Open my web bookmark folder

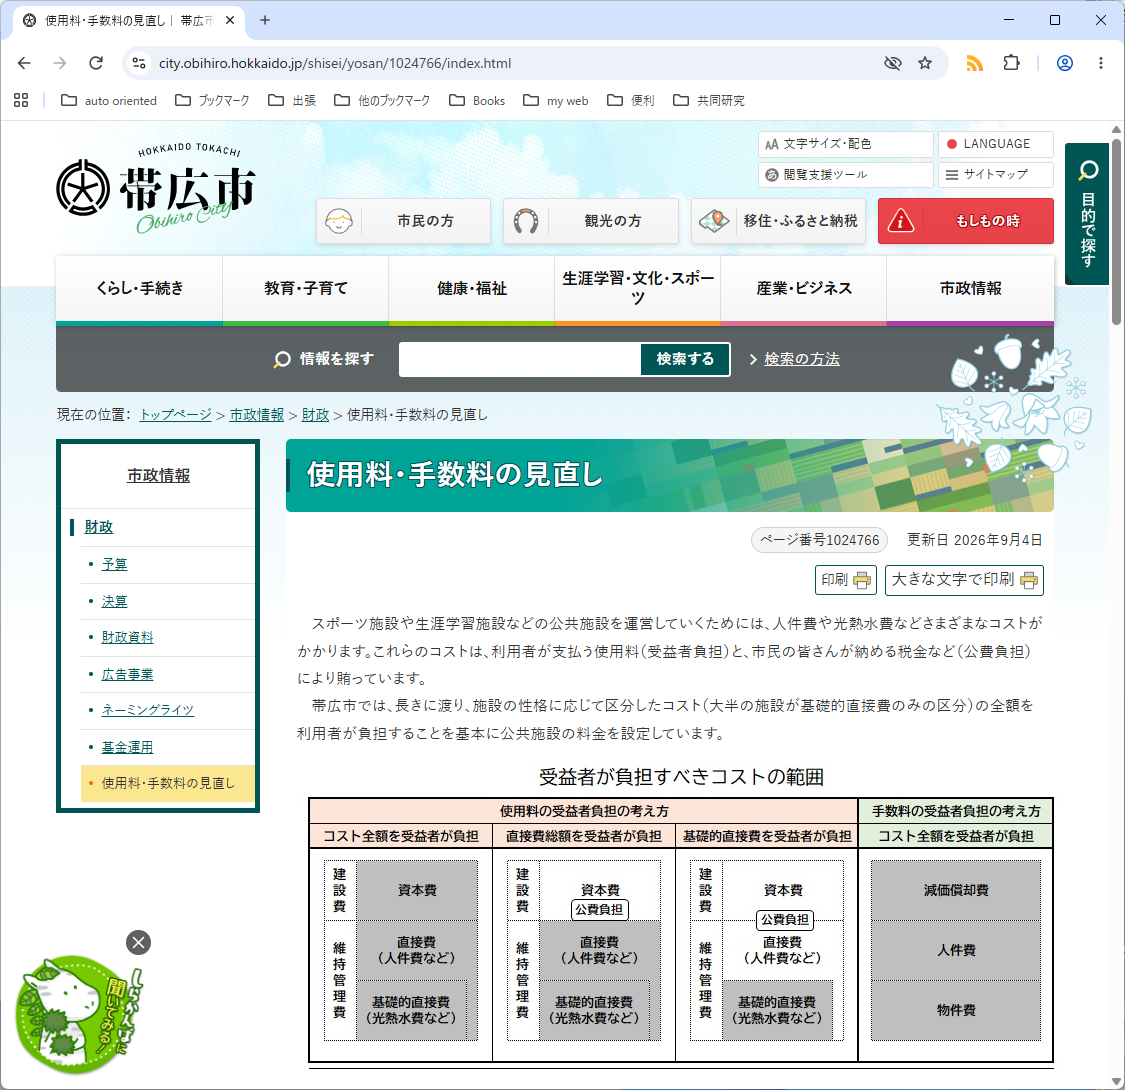tap(556, 100)
